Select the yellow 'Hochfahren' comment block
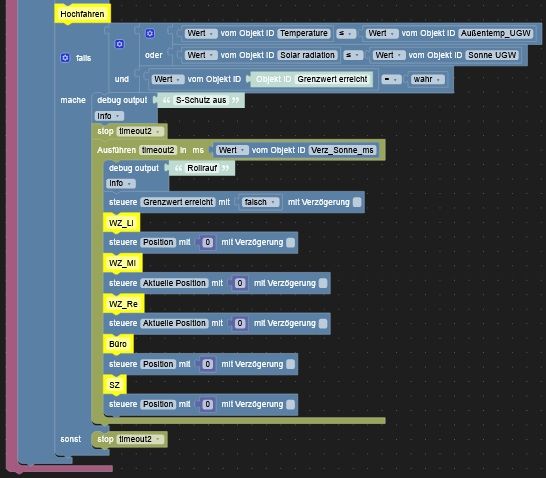Screen dimensions: 546x478 coord(83,14)
